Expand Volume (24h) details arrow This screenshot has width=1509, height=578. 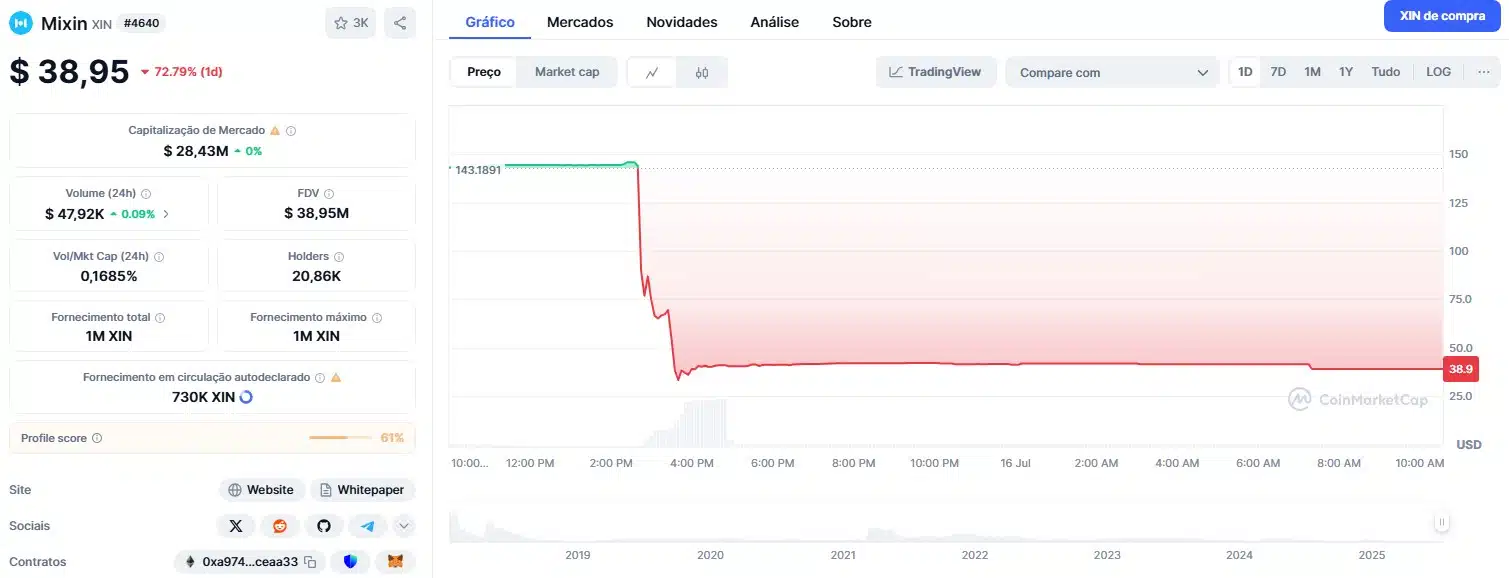166,214
